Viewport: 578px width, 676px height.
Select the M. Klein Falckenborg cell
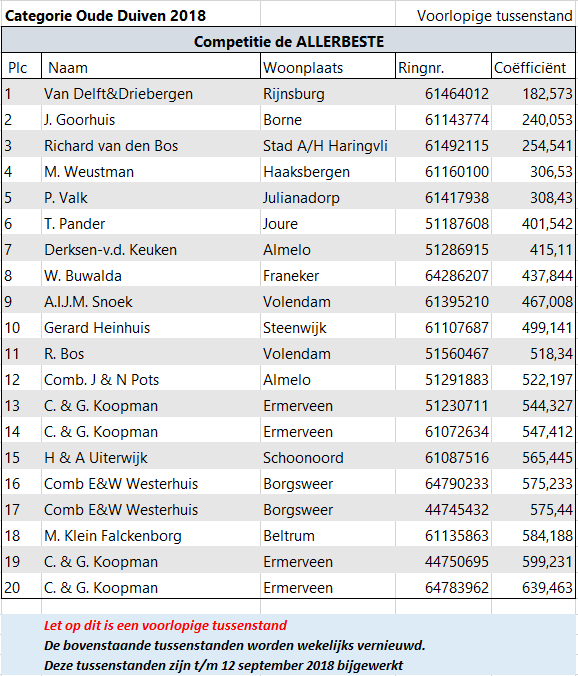pyautogui.click(x=151, y=535)
